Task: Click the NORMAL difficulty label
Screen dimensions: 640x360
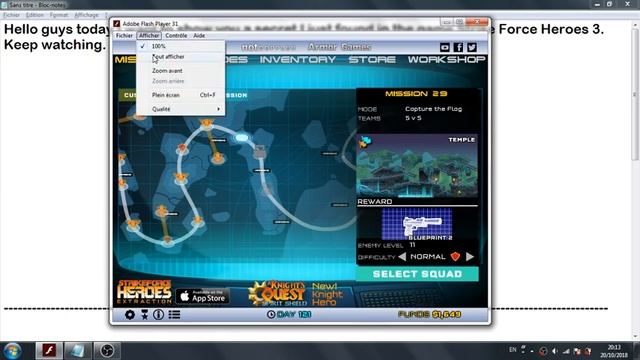Action: (428, 256)
